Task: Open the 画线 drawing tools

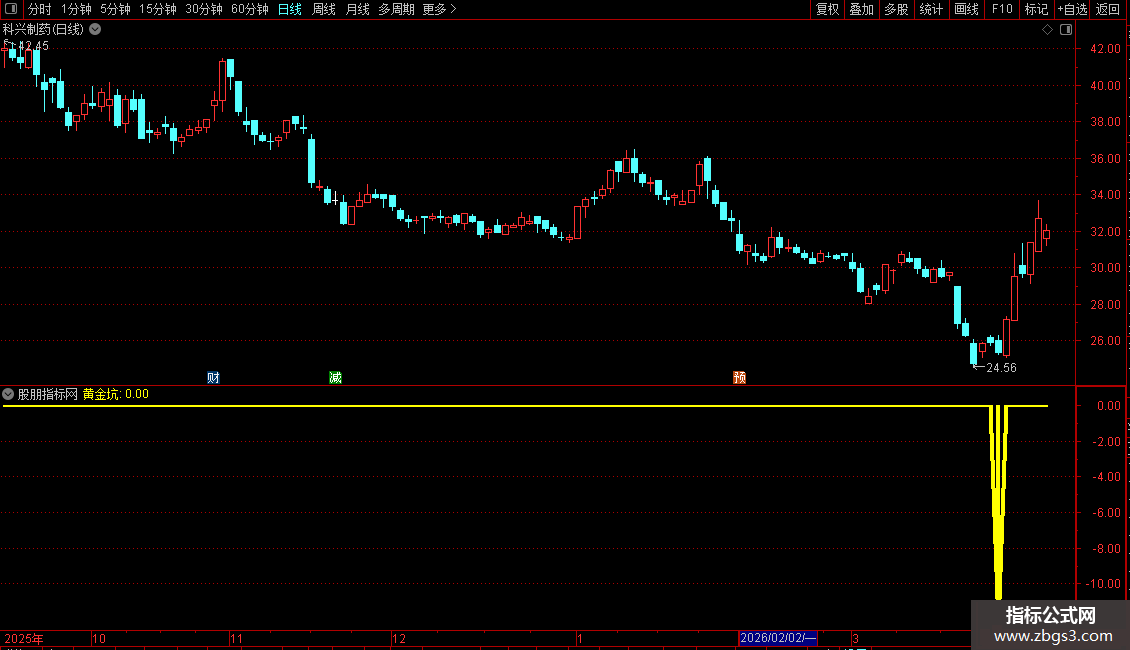Action: pyautogui.click(x=966, y=9)
